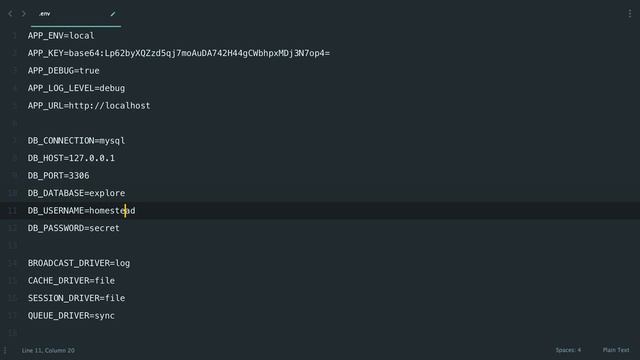Screen dimensions: 640x360
Task: Click the QUEUE_DRIVER=sync line
Action: (71, 316)
